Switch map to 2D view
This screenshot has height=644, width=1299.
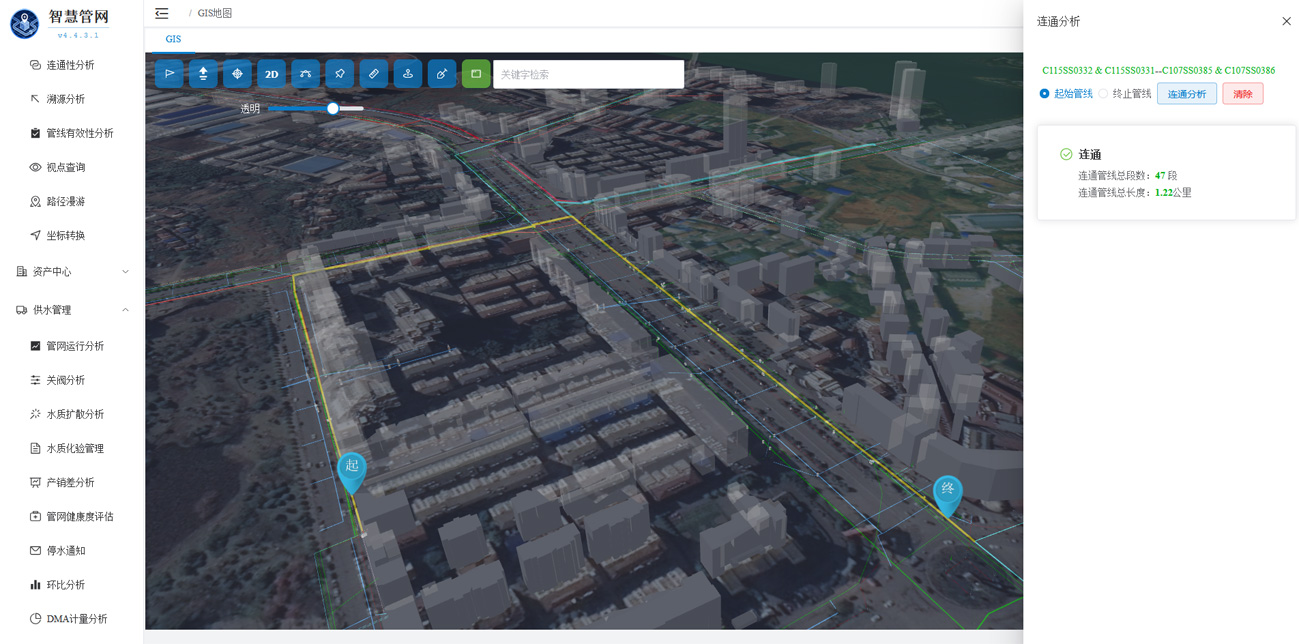tap(271, 74)
